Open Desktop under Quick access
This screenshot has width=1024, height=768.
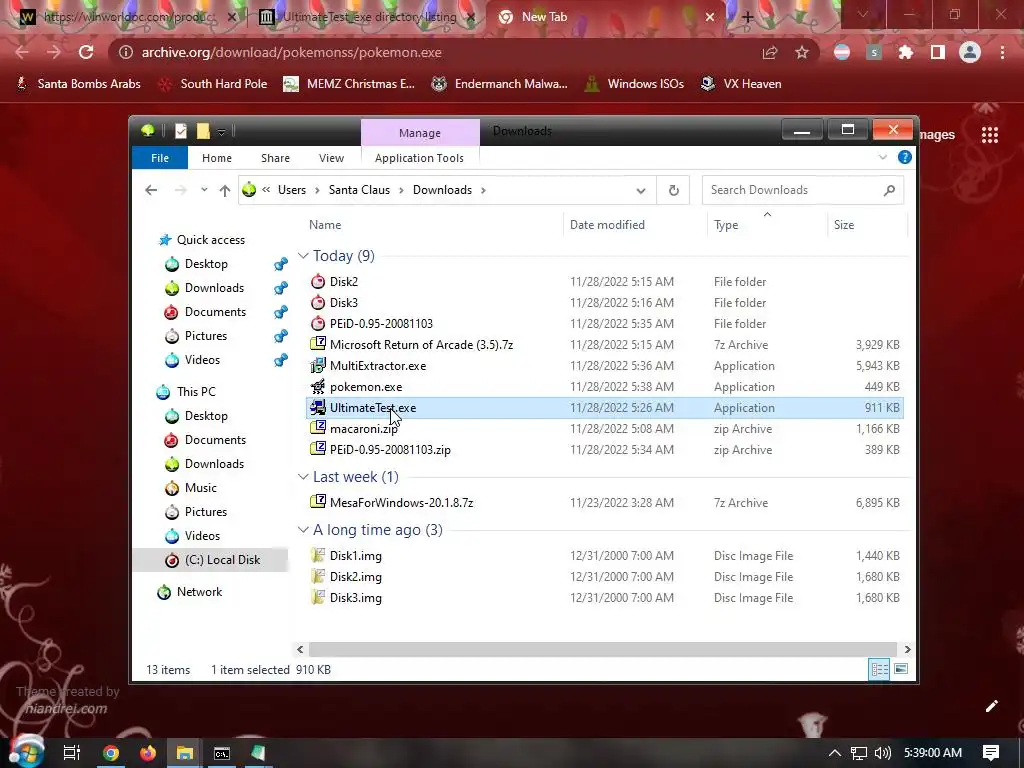[206, 264]
